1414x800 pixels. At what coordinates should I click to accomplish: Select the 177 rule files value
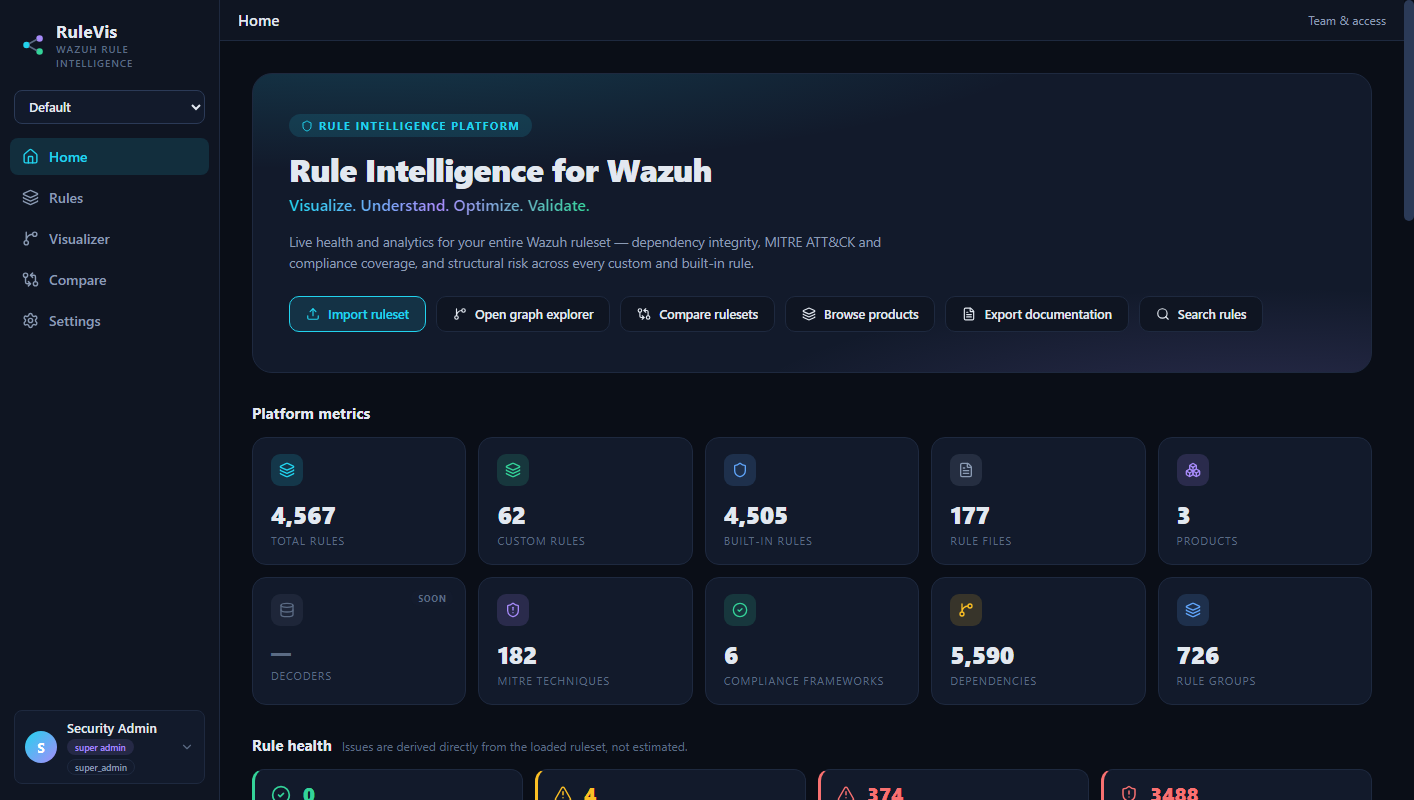coord(970,516)
